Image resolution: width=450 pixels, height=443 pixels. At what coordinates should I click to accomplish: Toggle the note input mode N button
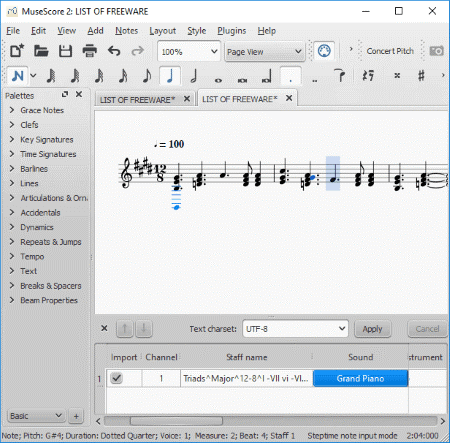pyautogui.click(x=18, y=76)
